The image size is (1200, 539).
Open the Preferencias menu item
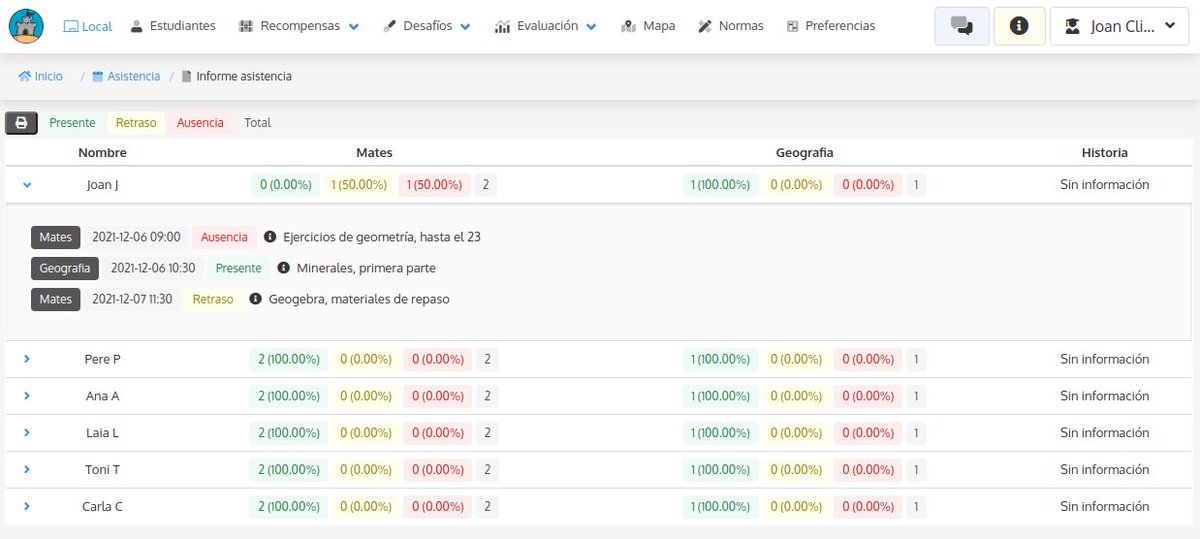[x=831, y=26]
